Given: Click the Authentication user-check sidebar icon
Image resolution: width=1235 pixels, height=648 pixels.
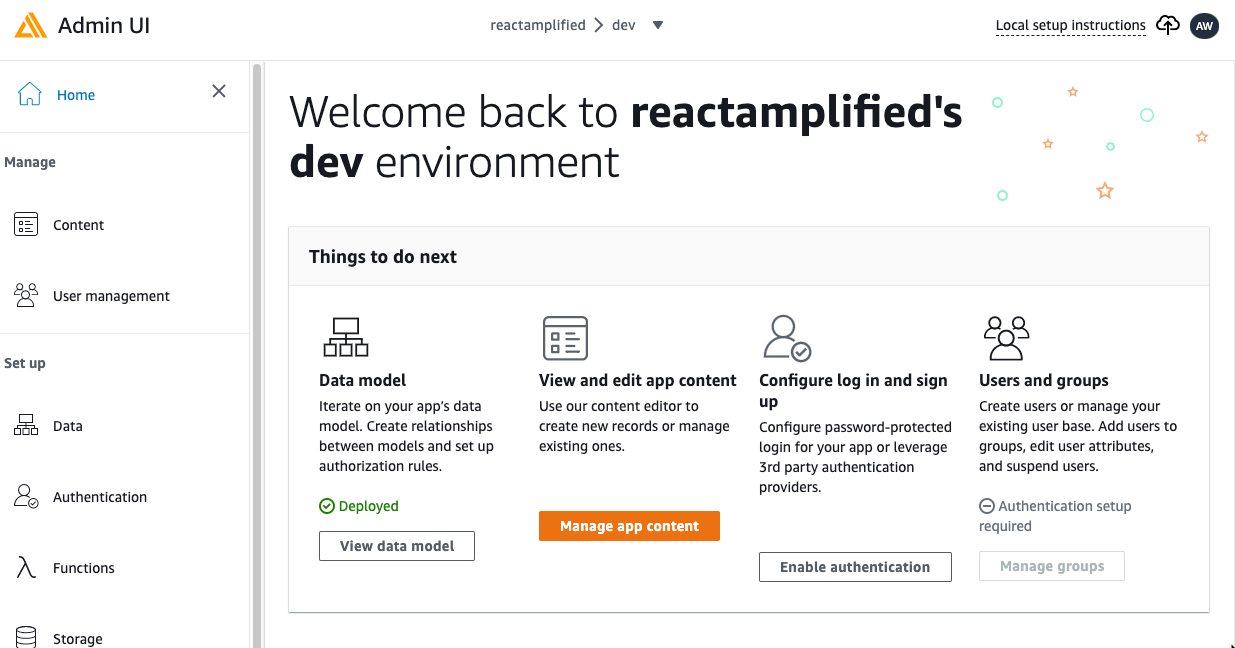Looking at the screenshot, I should [x=26, y=496].
